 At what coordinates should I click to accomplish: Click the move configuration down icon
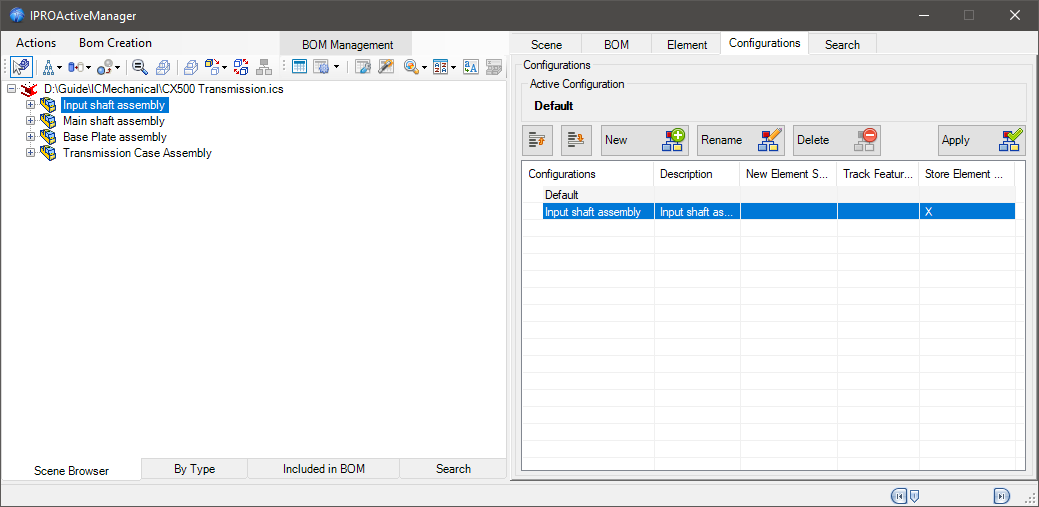tap(575, 141)
